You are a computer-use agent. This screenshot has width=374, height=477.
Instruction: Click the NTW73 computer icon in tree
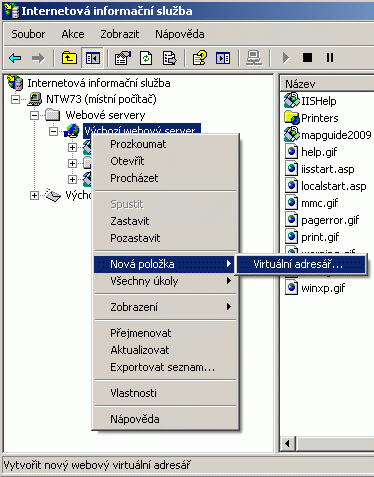(x=34, y=99)
